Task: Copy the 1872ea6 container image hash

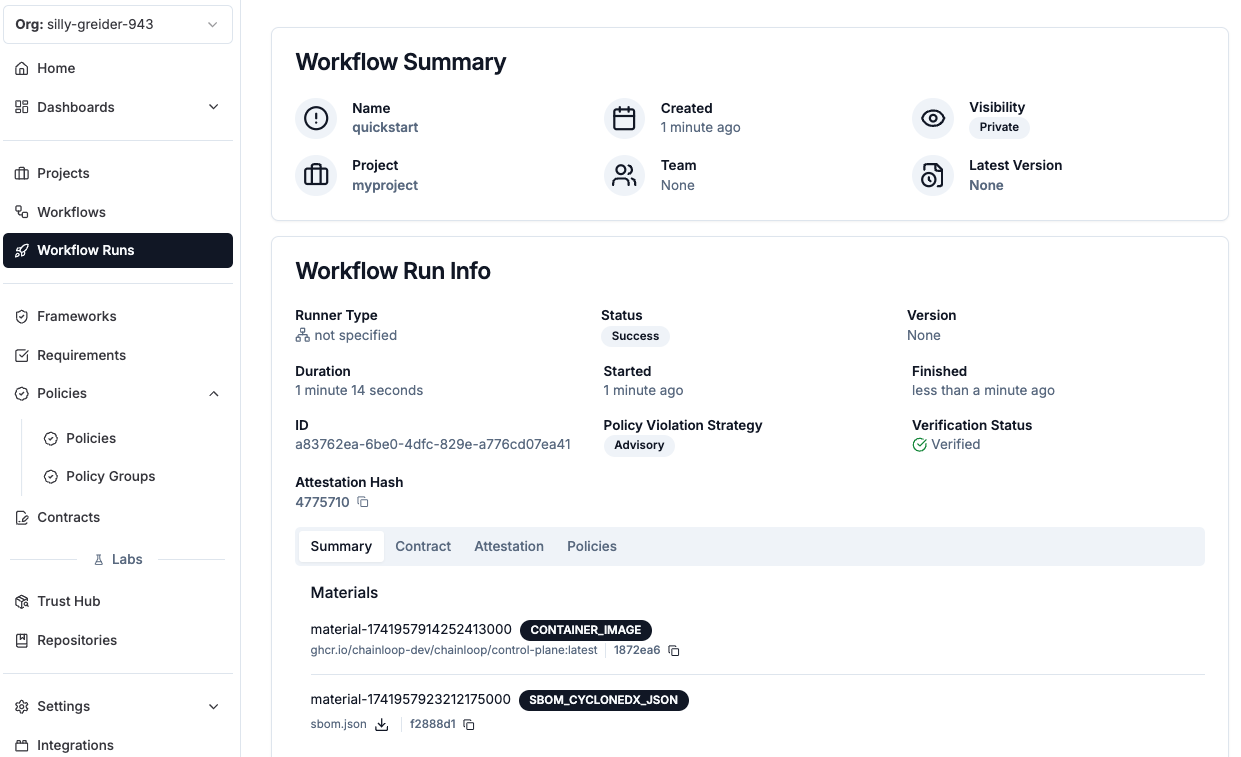Action: click(674, 650)
